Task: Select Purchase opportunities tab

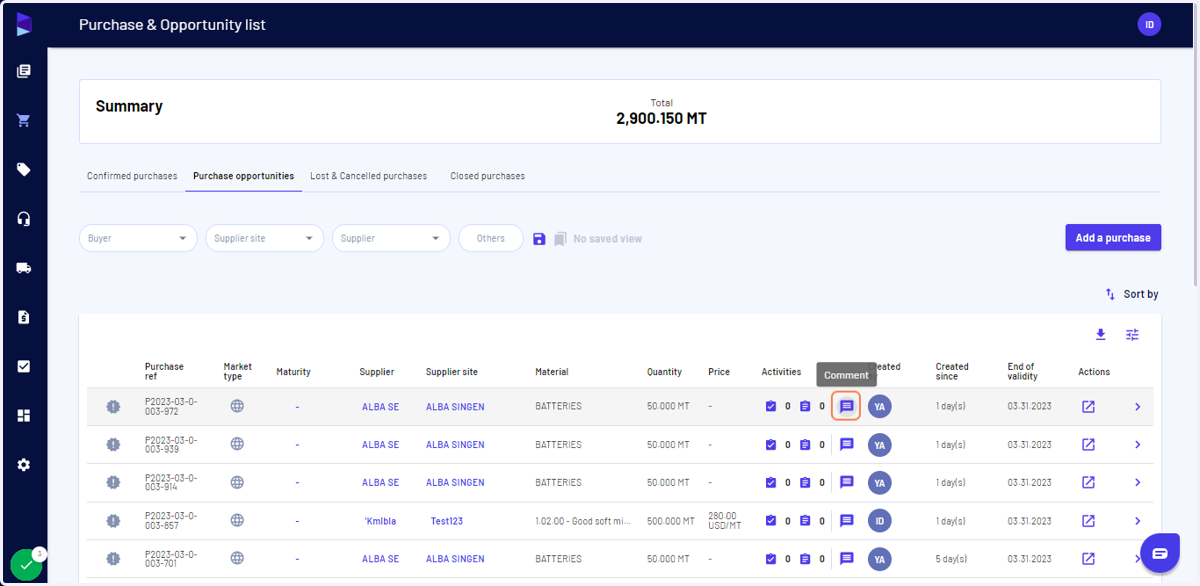Action: pos(243,176)
